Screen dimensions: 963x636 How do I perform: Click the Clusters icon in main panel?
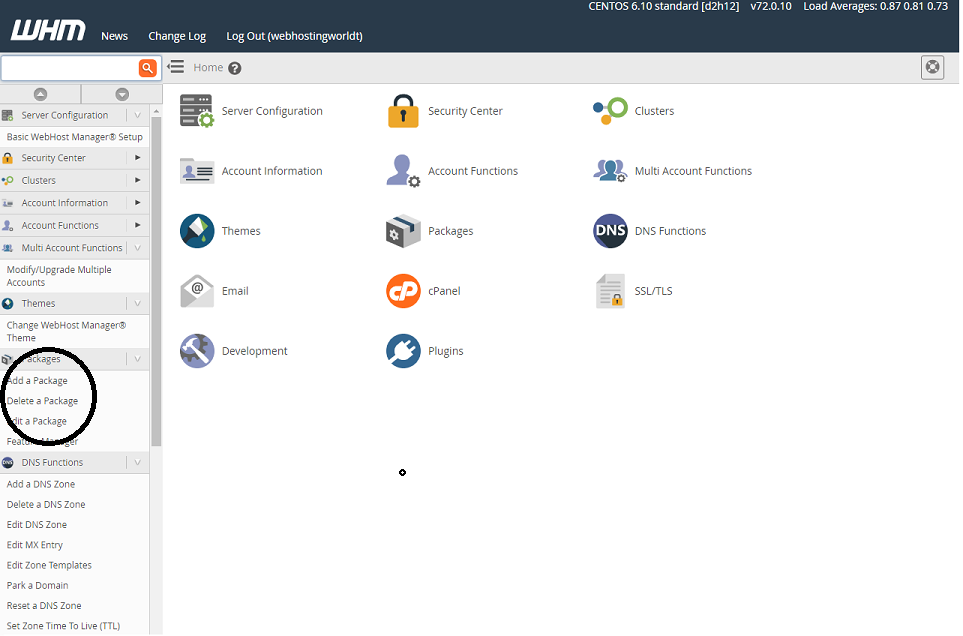tap(610, 111)
